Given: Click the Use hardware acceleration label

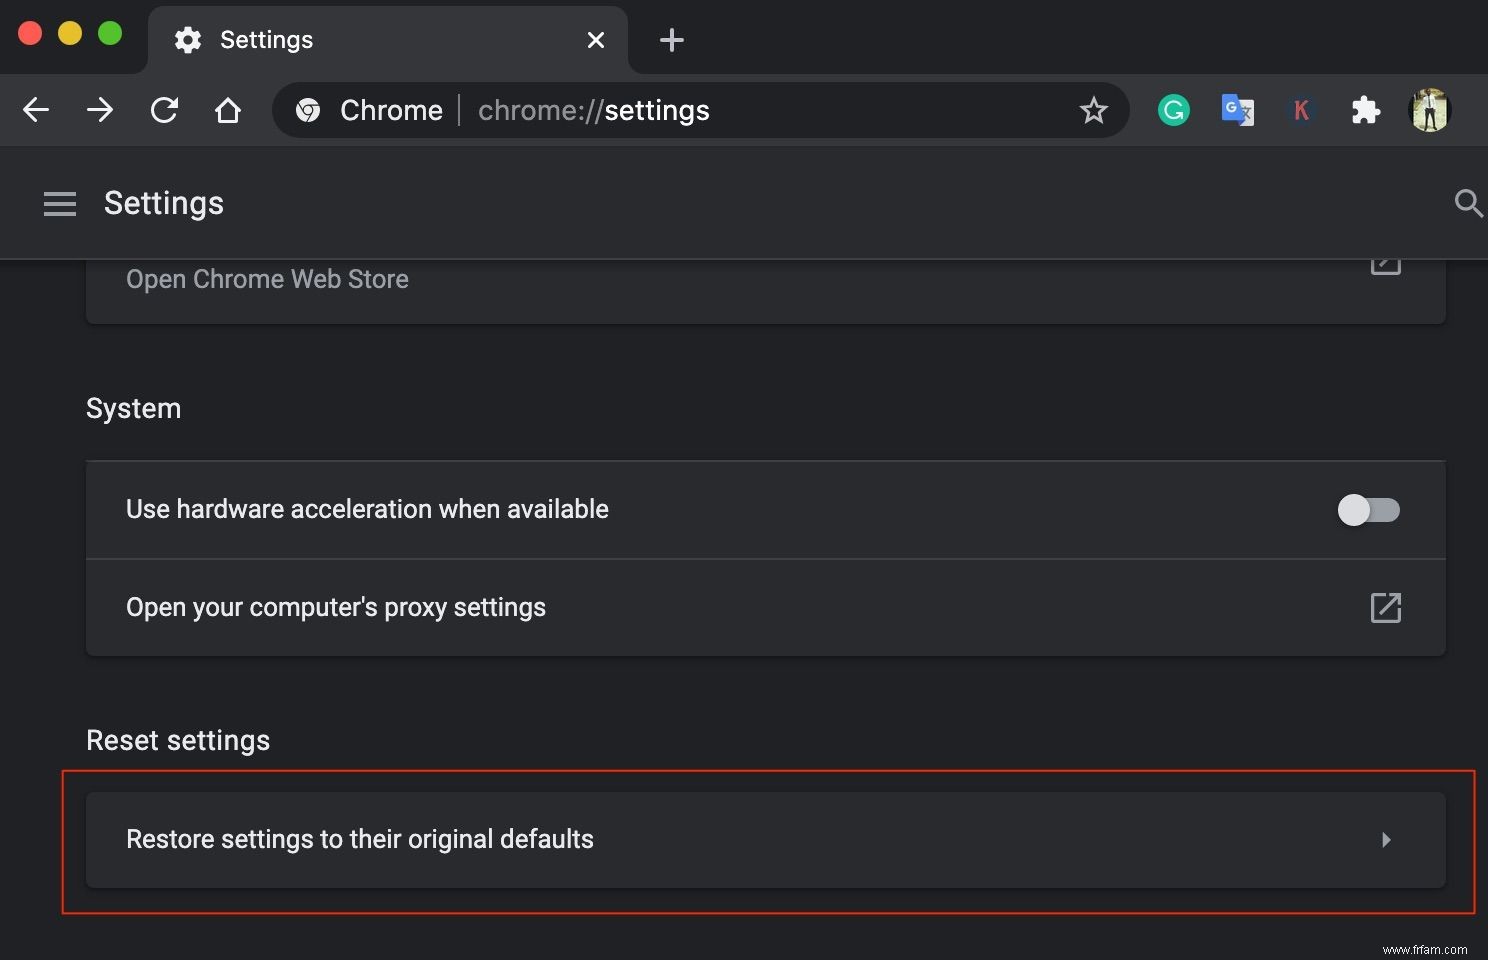Looking at the screenshot, I should pos(367,509).
